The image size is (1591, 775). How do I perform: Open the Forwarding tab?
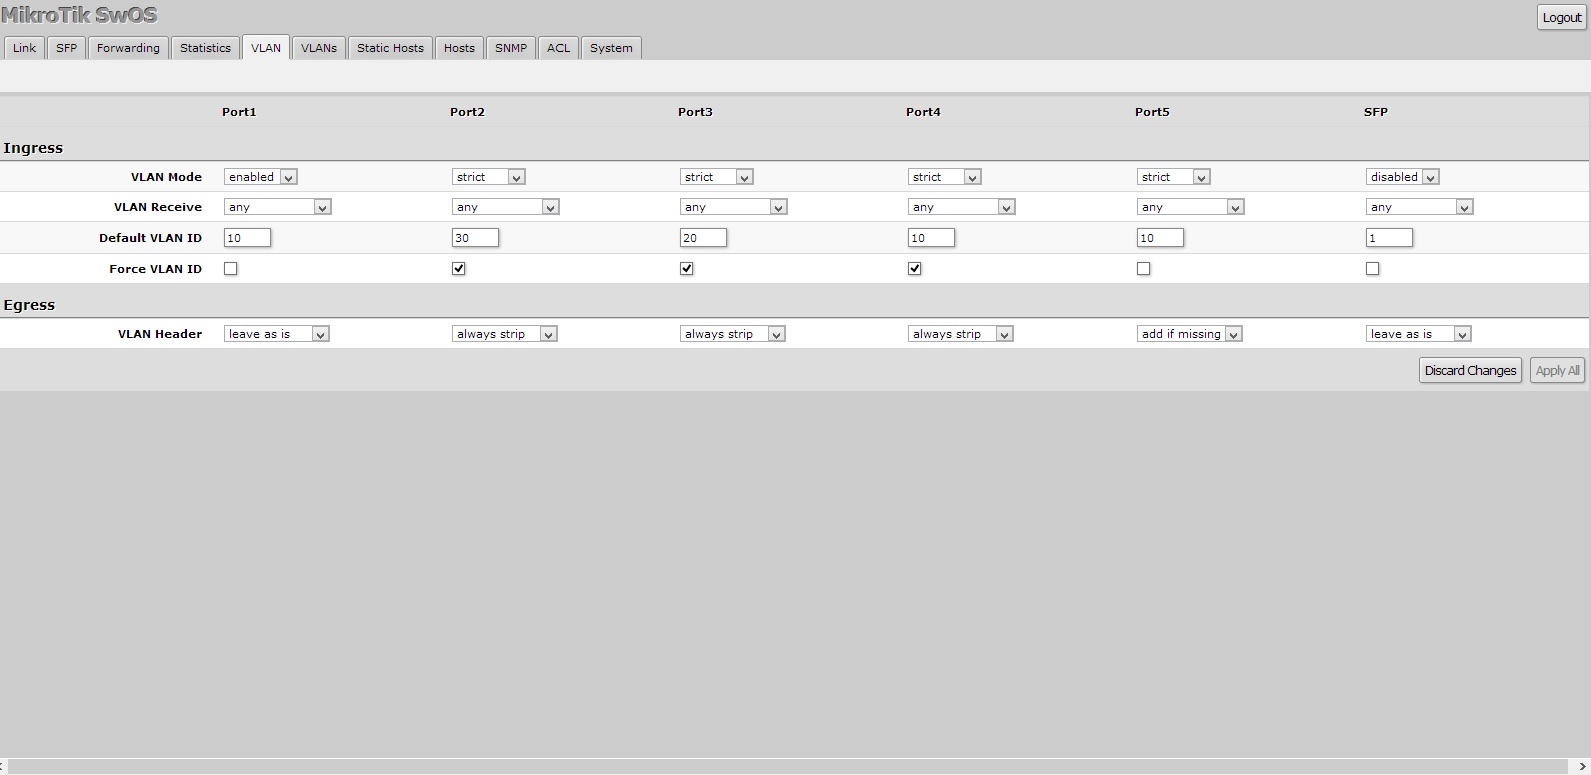[x=128, y=48]
